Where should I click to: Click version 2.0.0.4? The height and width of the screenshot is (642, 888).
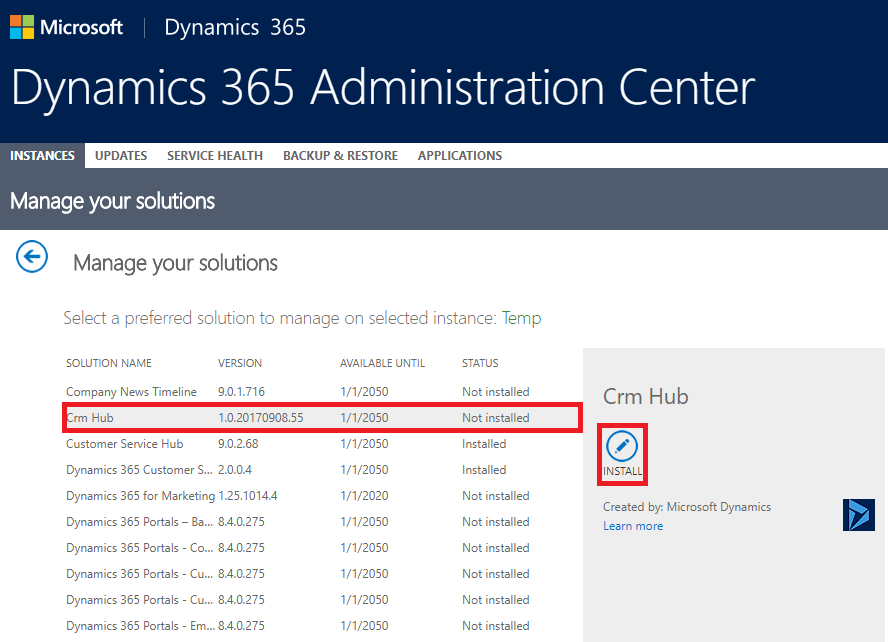tap(234, 470)
